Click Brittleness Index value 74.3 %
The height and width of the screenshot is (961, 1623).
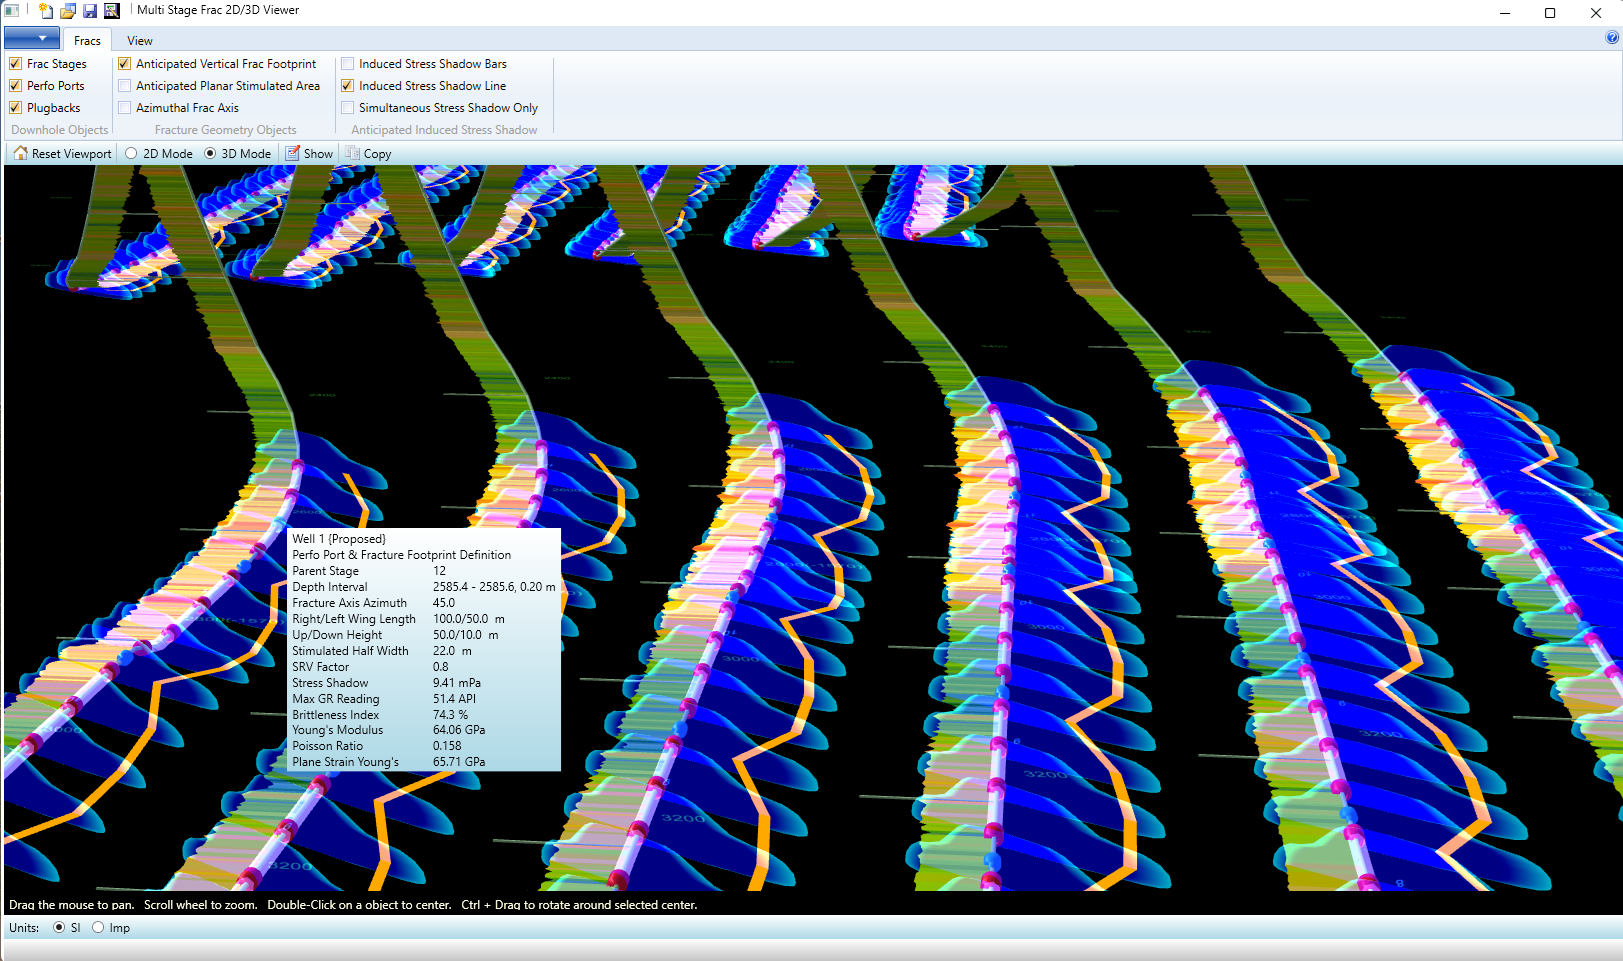451,715
